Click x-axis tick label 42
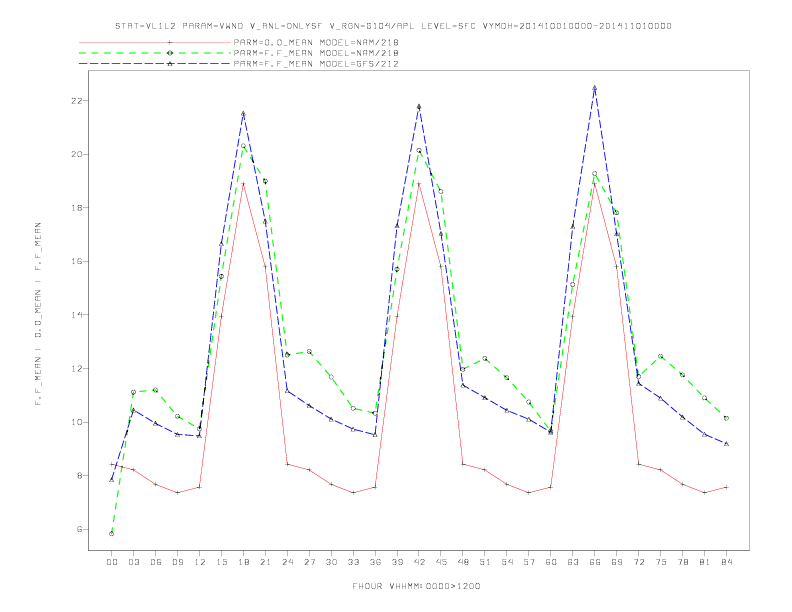The width and height of the screenshot is (792, 612). click(x=419, y=562)
